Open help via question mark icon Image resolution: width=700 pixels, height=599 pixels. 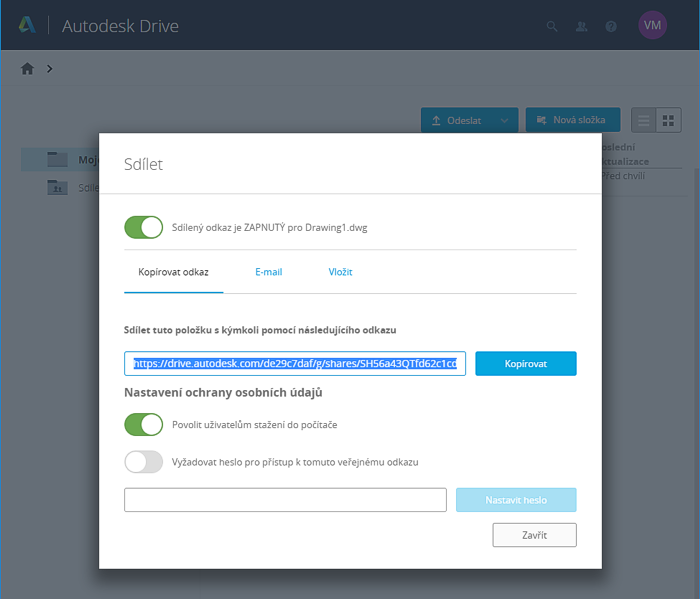click(x=611, y=26)
